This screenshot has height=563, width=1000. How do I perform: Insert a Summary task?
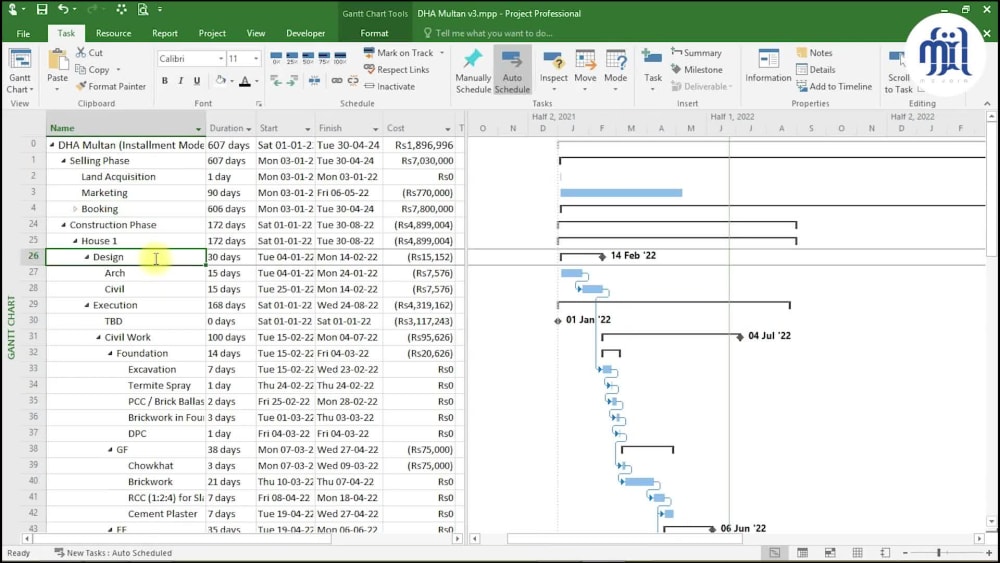pos(696,52)
